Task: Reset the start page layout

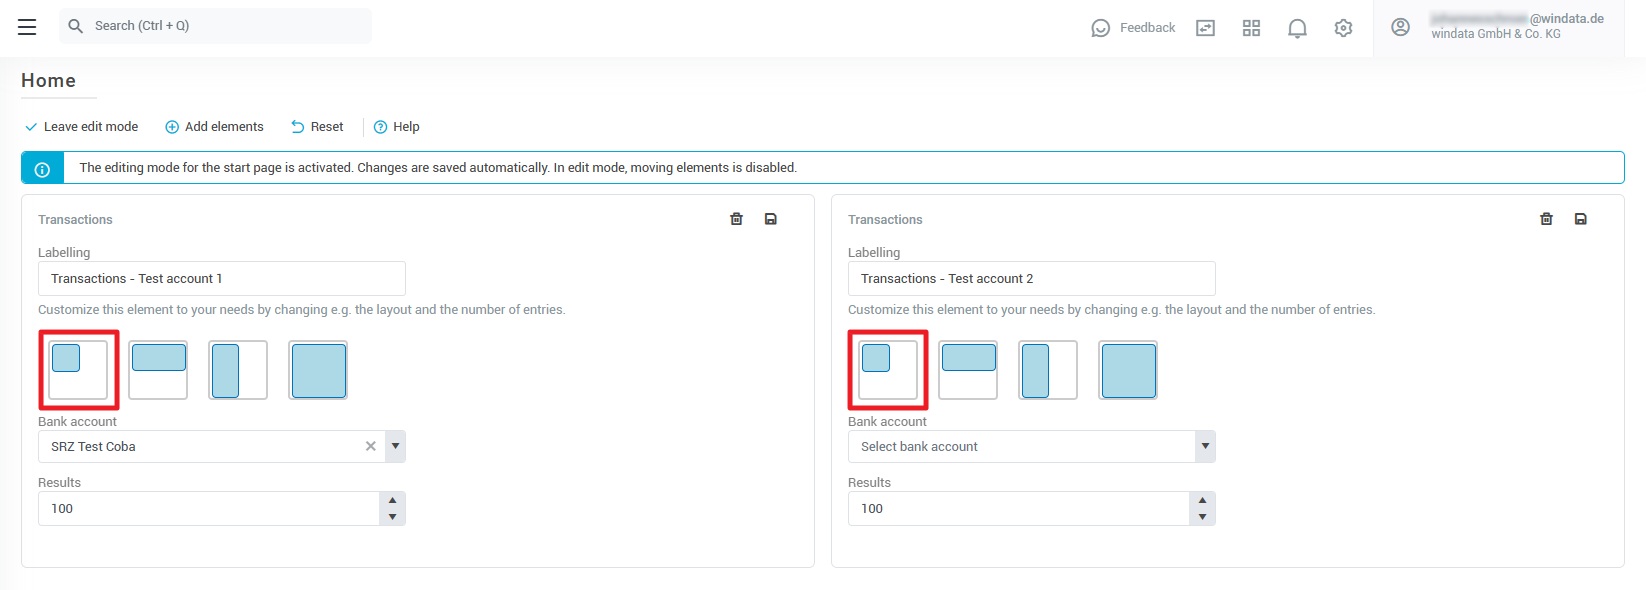Action: pos(317,127)
